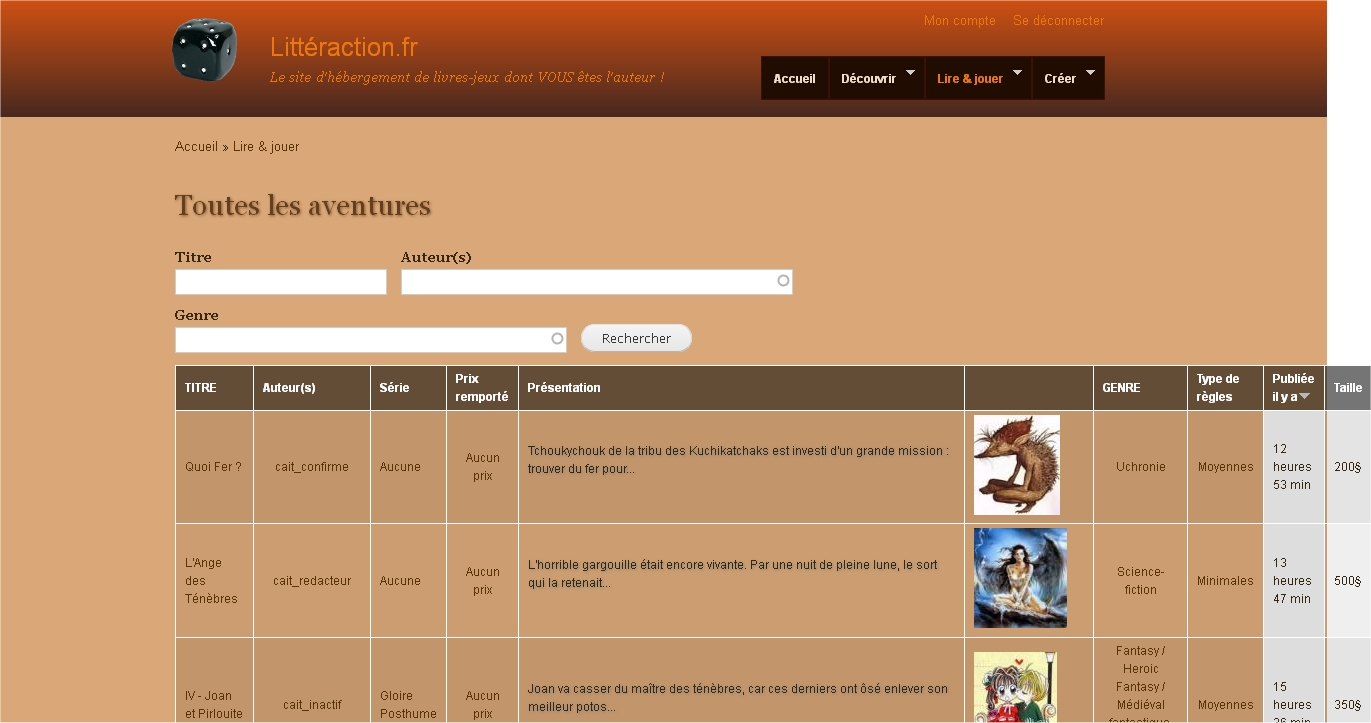Open the Littéraction.fr site title link
1371x723 pixels.
click(x=343, y=47)
